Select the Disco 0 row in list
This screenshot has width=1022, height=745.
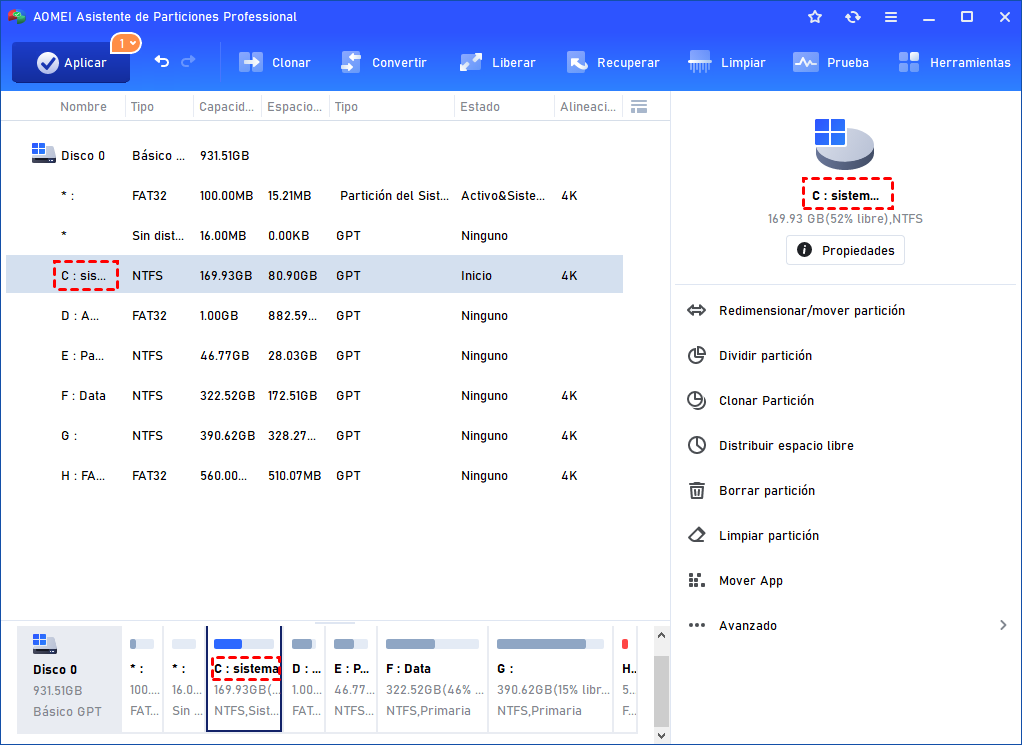click(314, 156)
